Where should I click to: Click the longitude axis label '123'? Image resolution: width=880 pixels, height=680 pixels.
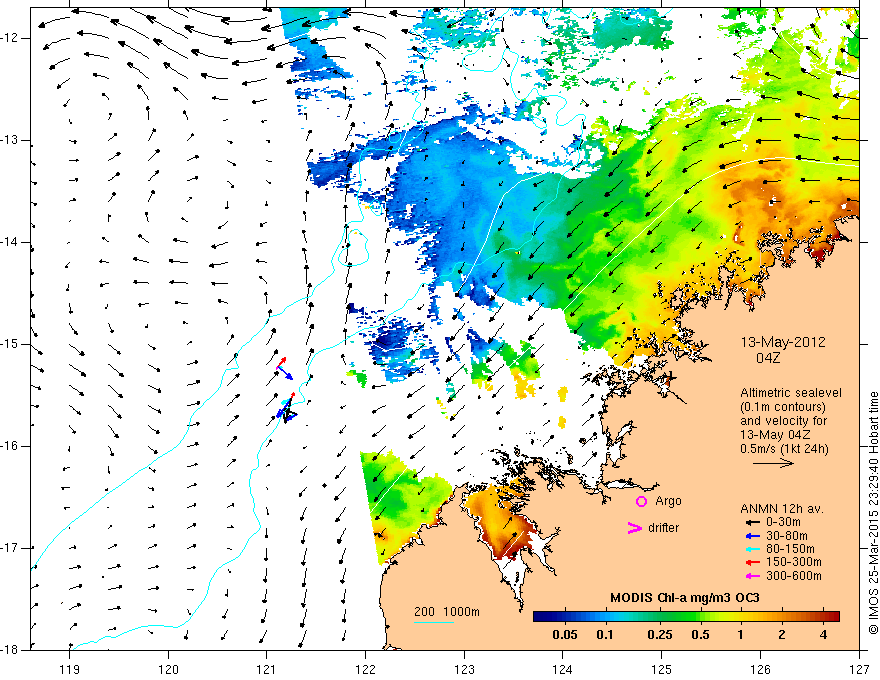tap(464, 669)
